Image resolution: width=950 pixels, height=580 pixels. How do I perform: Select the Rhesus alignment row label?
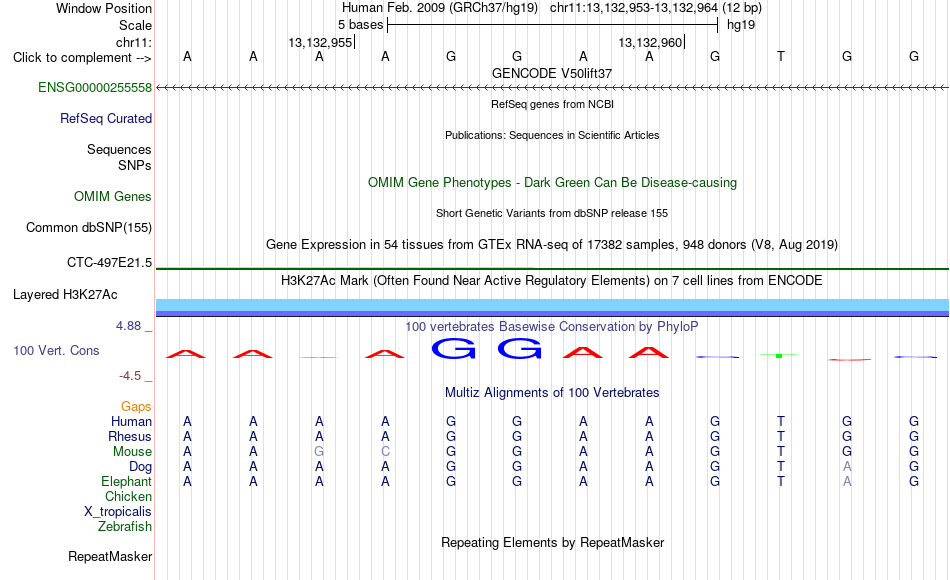130,436
